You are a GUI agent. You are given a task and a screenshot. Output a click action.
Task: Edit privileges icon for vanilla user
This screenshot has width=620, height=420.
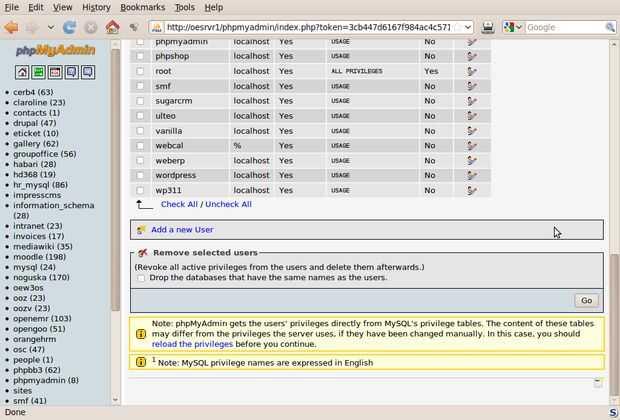click(x=471, y=131)
